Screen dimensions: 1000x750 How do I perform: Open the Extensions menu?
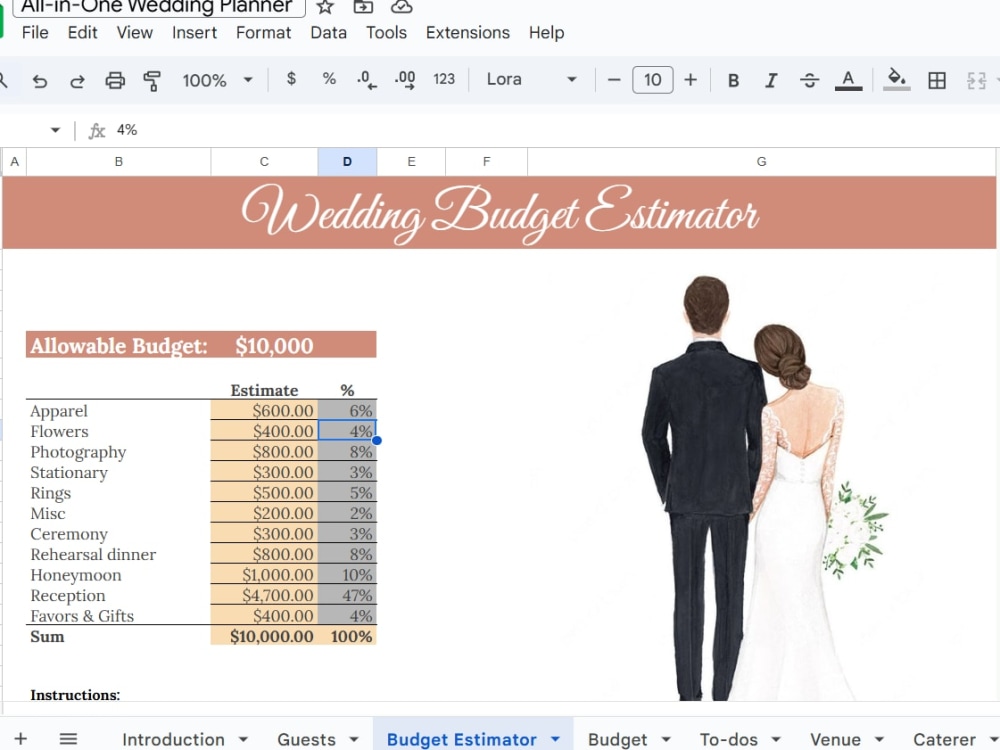468,33
